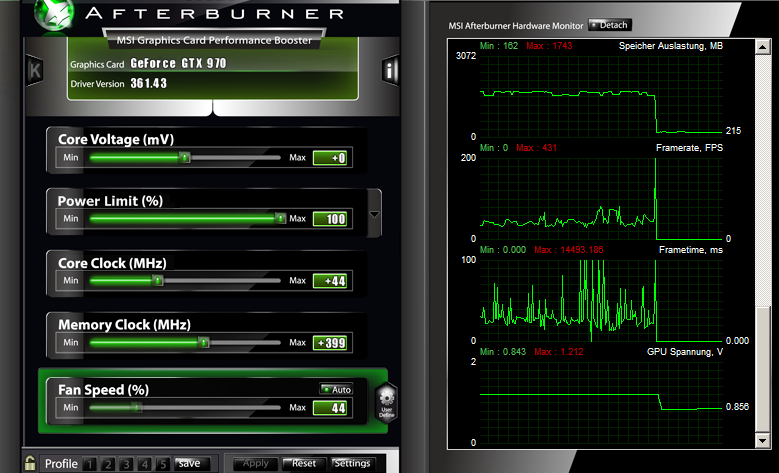779x473 pixels.
Task: Select profile slot 1
Action: 89,464
